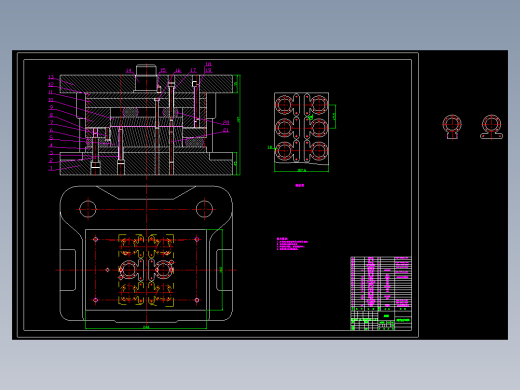
Task: Click part balloon number 21
Action: tap(226, 130)
